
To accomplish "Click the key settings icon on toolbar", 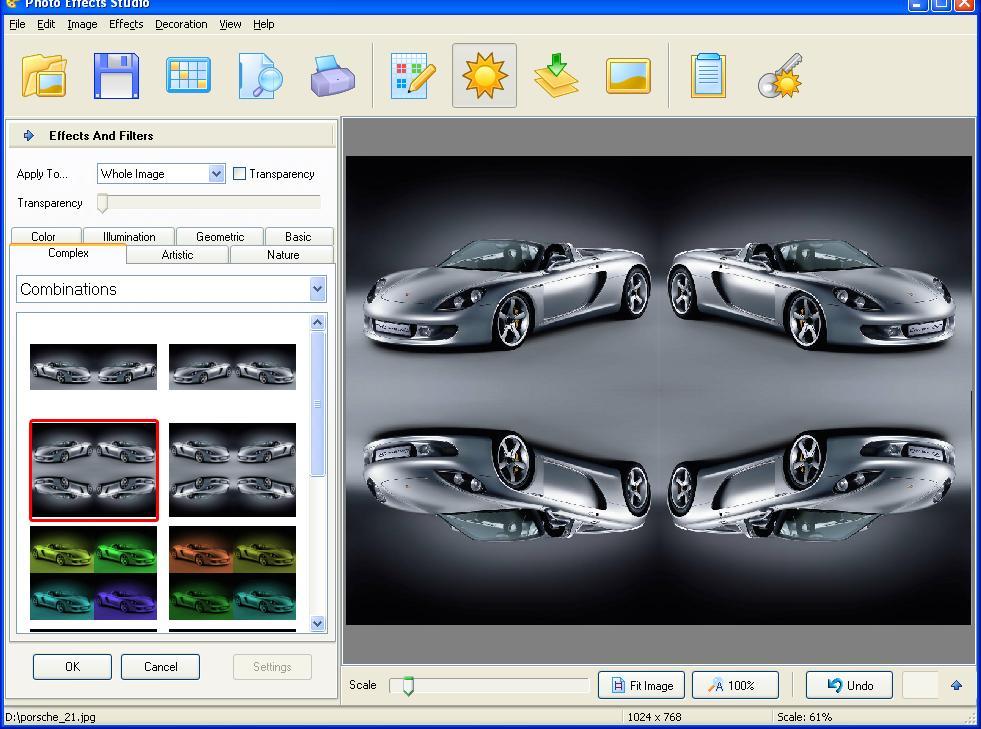I will pyautogui.click(x=780, y=74).
